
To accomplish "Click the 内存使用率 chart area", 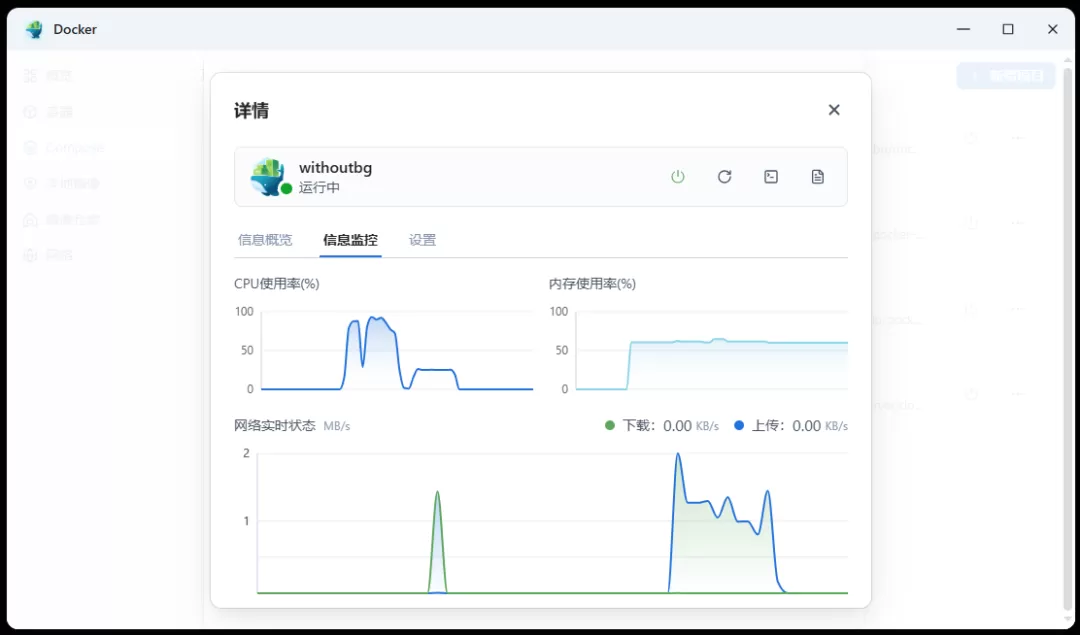I will [x=712, y=350].
